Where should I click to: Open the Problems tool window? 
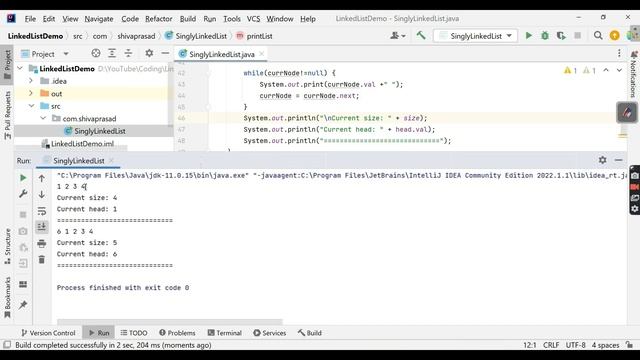coord(177,333)
